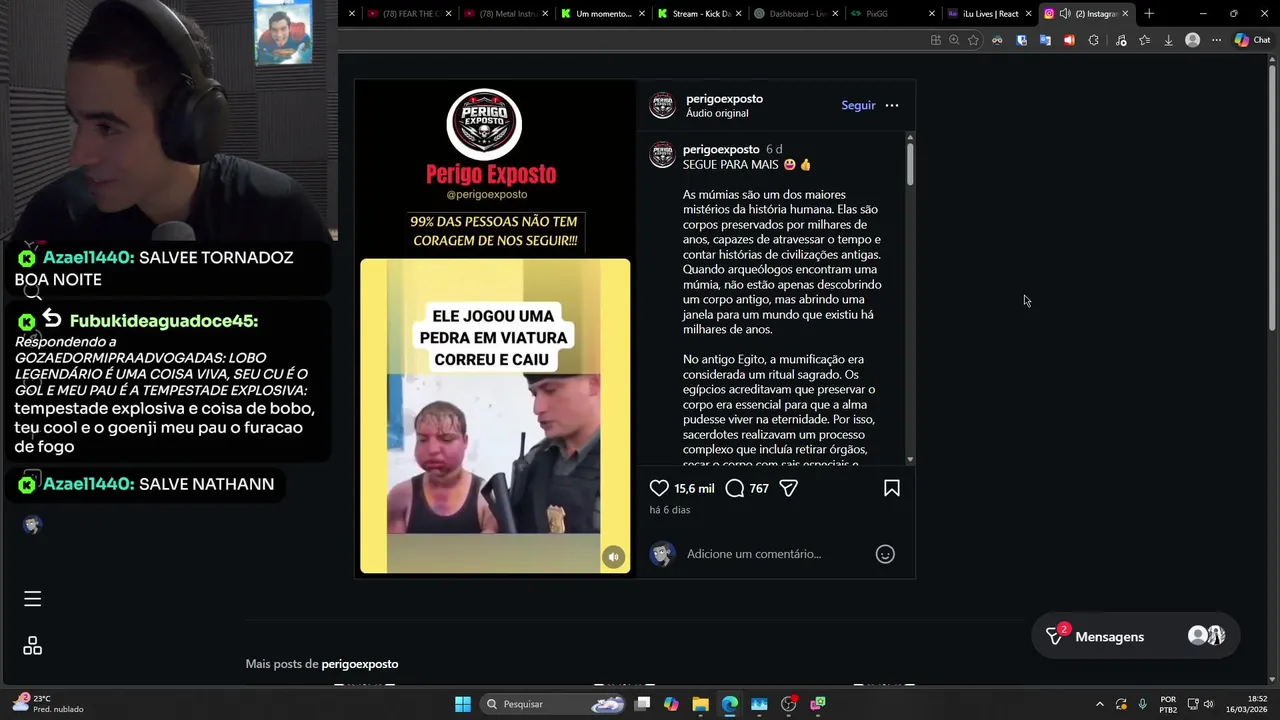This screenshot has height=720, width=1280.
Task: Open File Explorer from taskbar
Action: [700, 704]
